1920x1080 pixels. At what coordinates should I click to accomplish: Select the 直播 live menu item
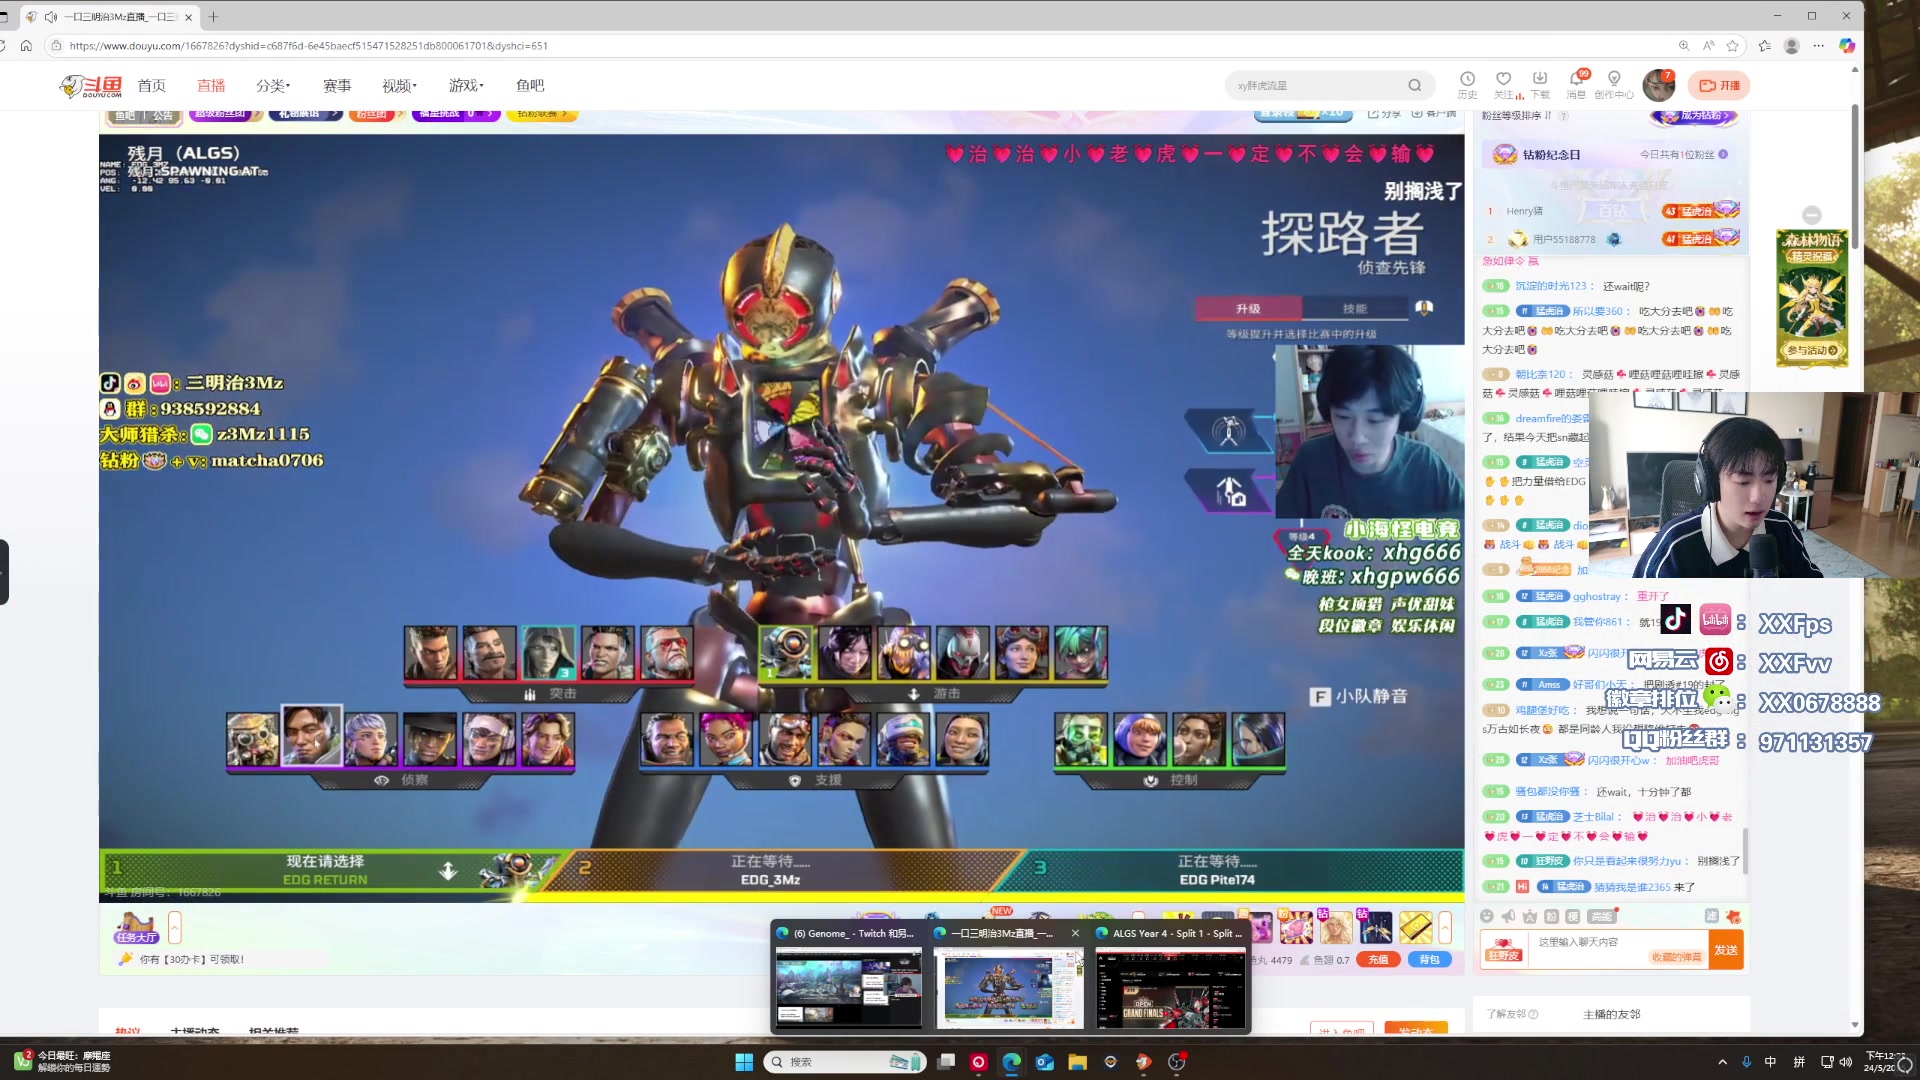coord(211,86)
